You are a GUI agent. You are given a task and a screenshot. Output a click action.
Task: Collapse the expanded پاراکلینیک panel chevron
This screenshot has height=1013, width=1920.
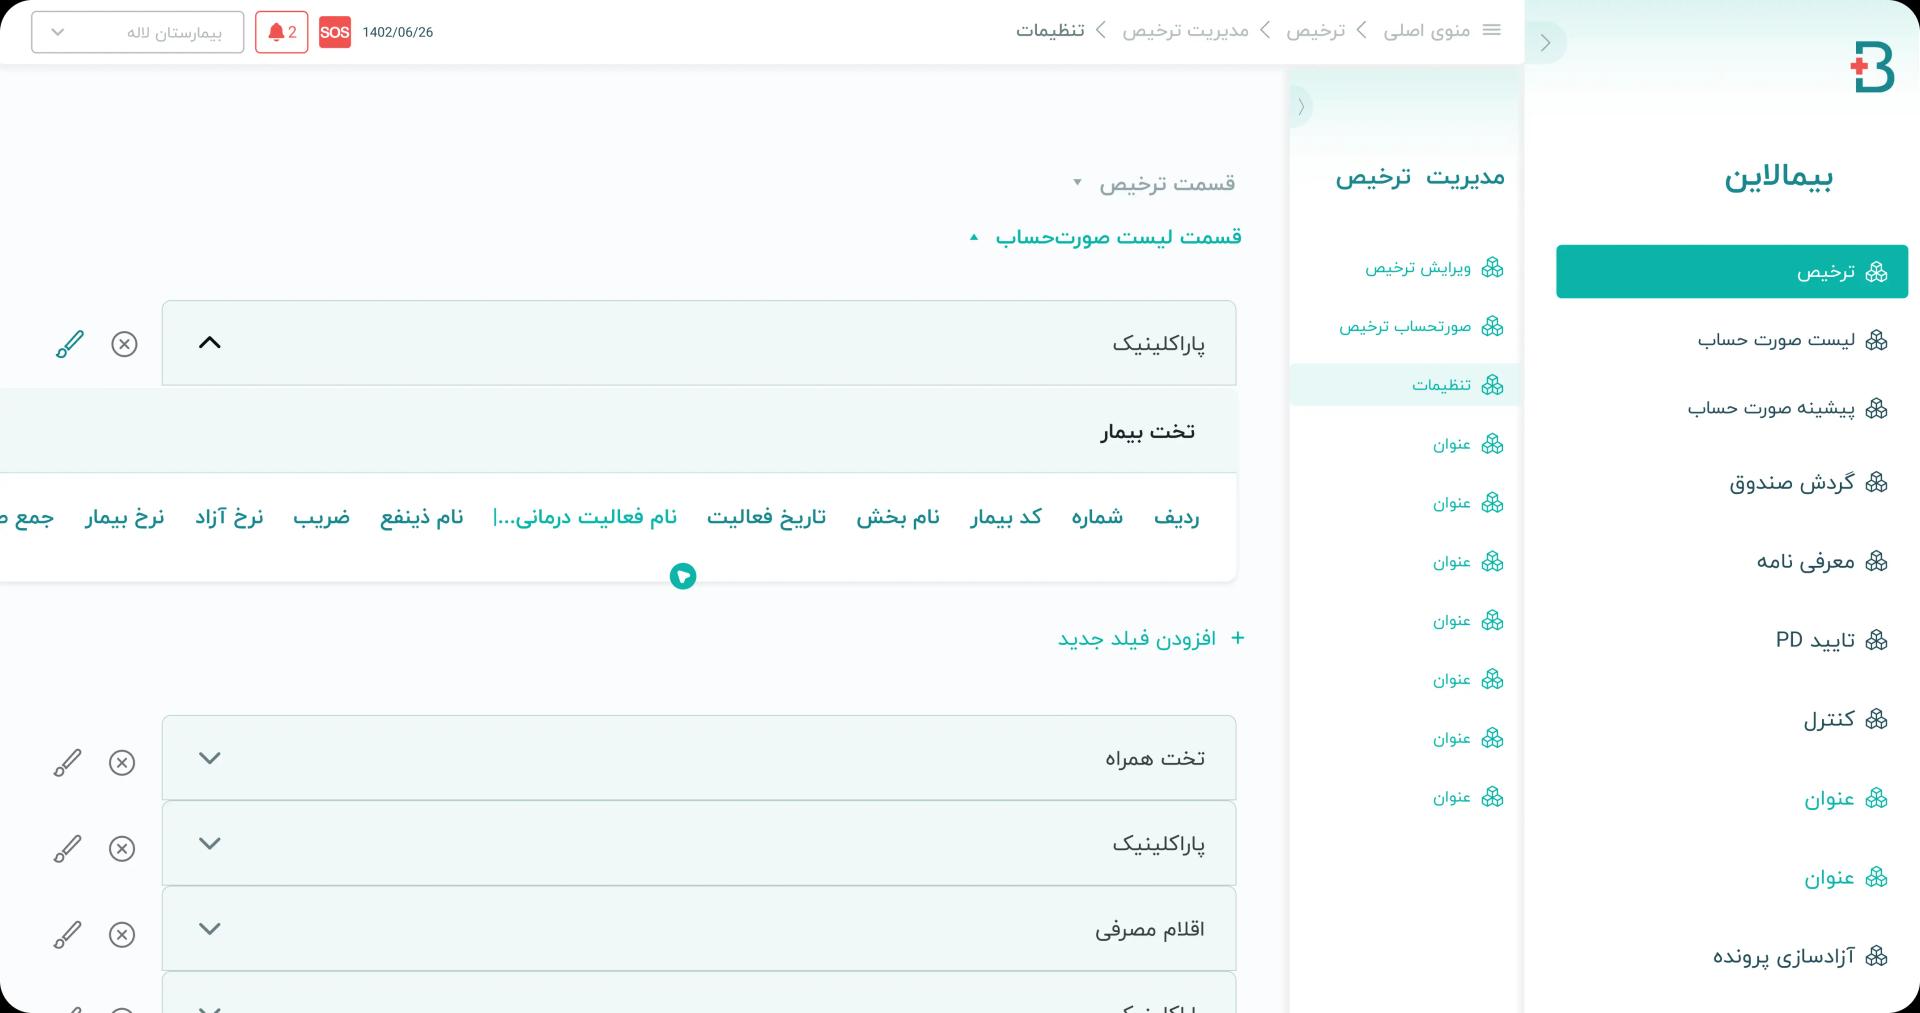point(209,343)
